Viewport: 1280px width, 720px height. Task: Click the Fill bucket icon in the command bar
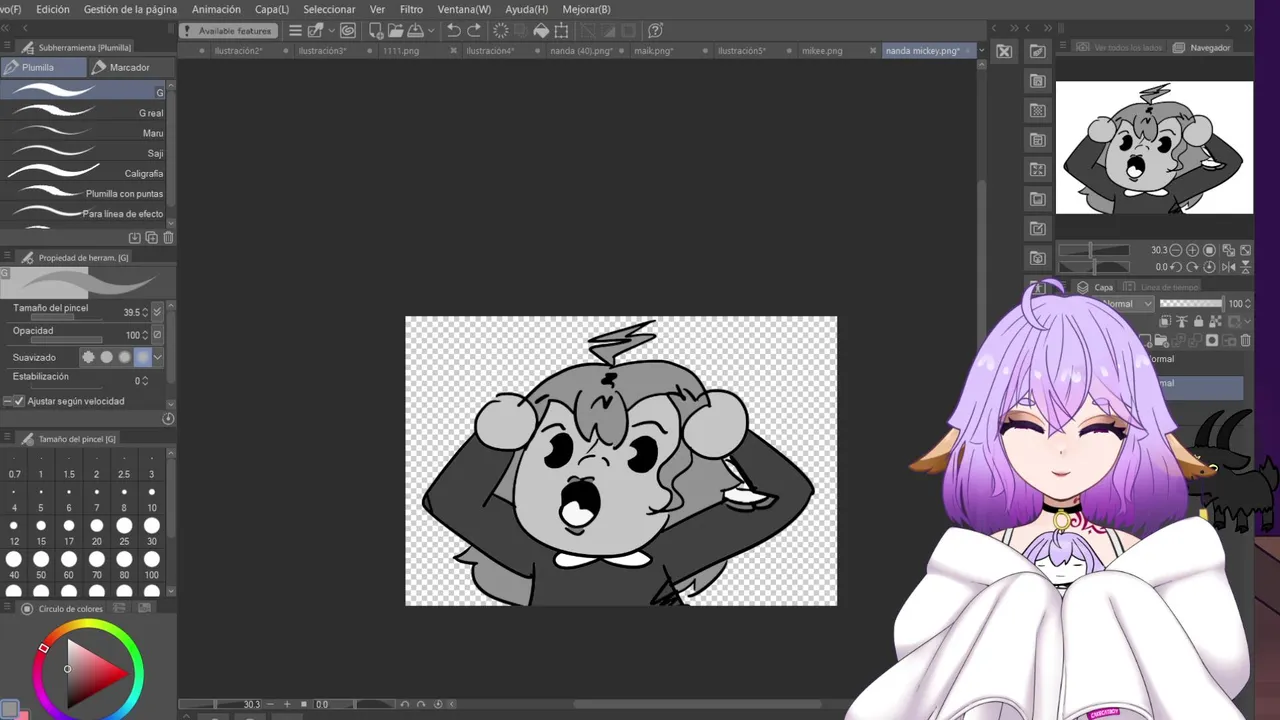541,31
